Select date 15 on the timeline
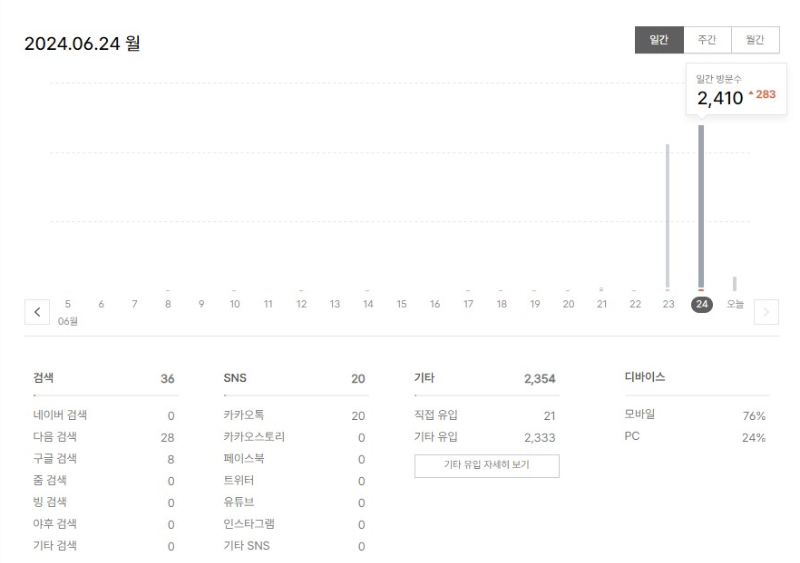Image resolution: width=800 pixels, height=563 pixels. [x=402, y=304]
